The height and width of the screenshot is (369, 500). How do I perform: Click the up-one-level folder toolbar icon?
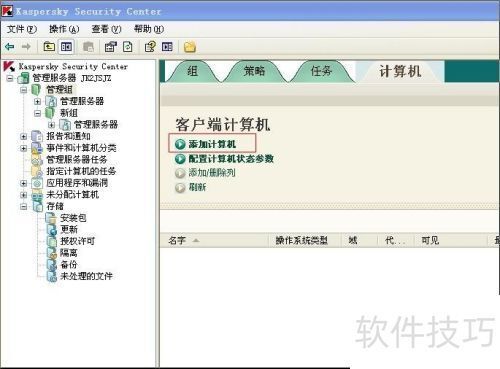pyautogui.click(x=49, y=47)
